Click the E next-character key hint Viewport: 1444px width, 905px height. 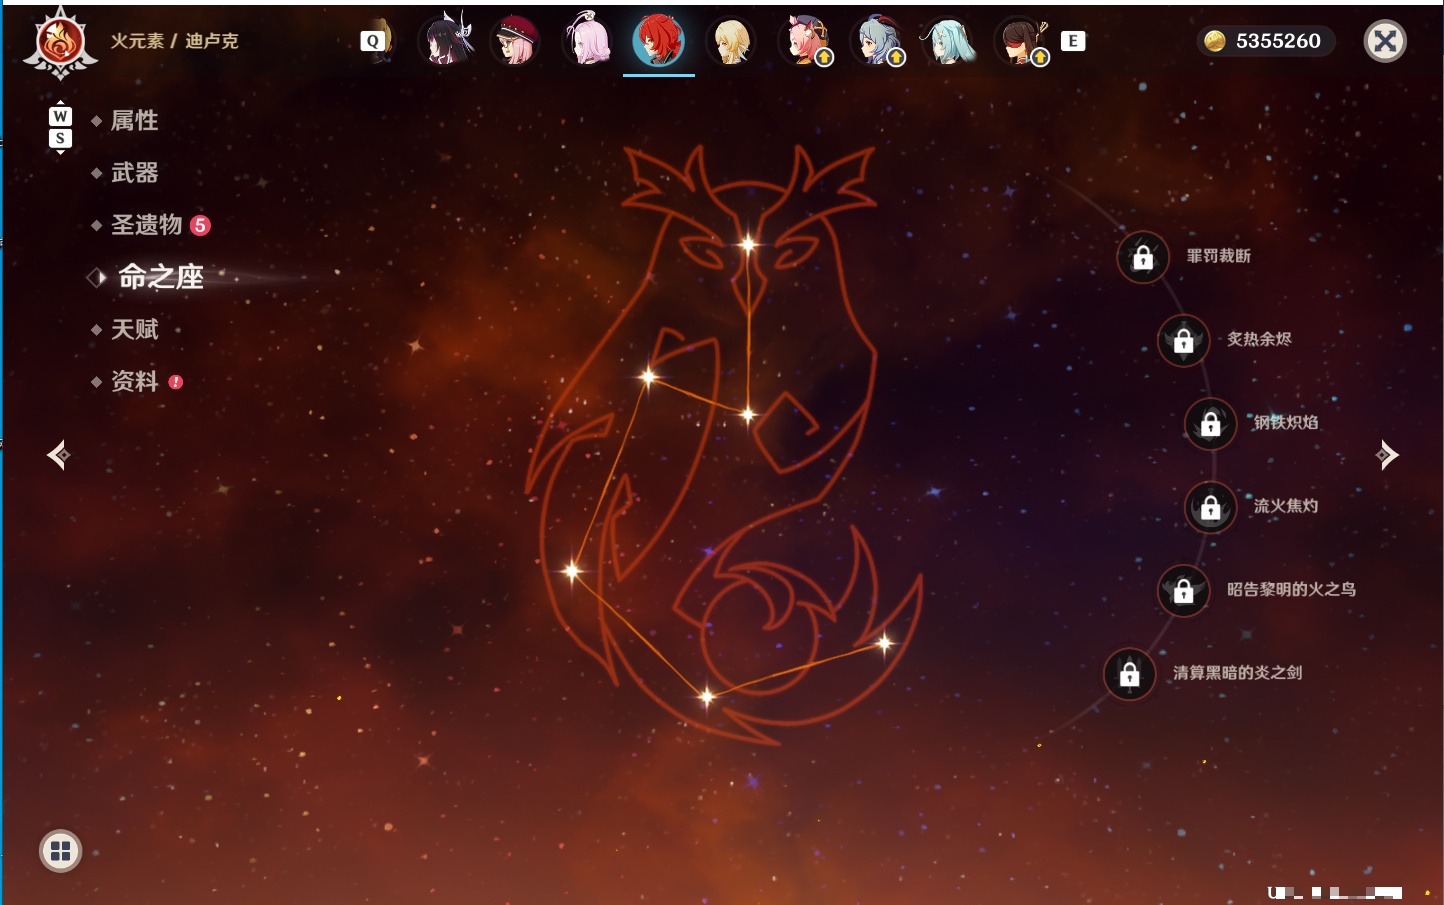click(1073, 41)
